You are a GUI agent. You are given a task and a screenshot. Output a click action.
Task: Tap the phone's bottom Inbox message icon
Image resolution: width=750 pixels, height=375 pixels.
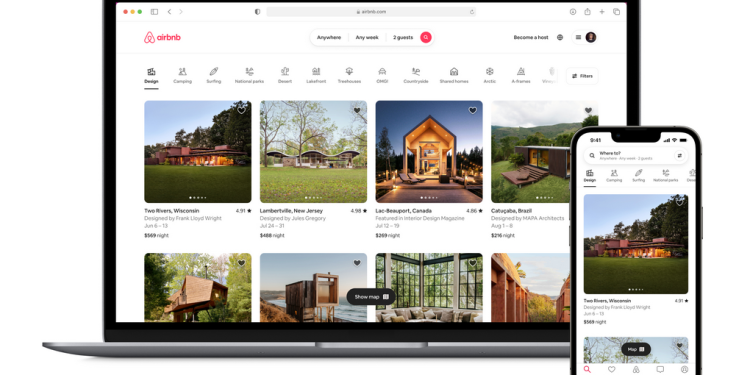coord(660,369)
